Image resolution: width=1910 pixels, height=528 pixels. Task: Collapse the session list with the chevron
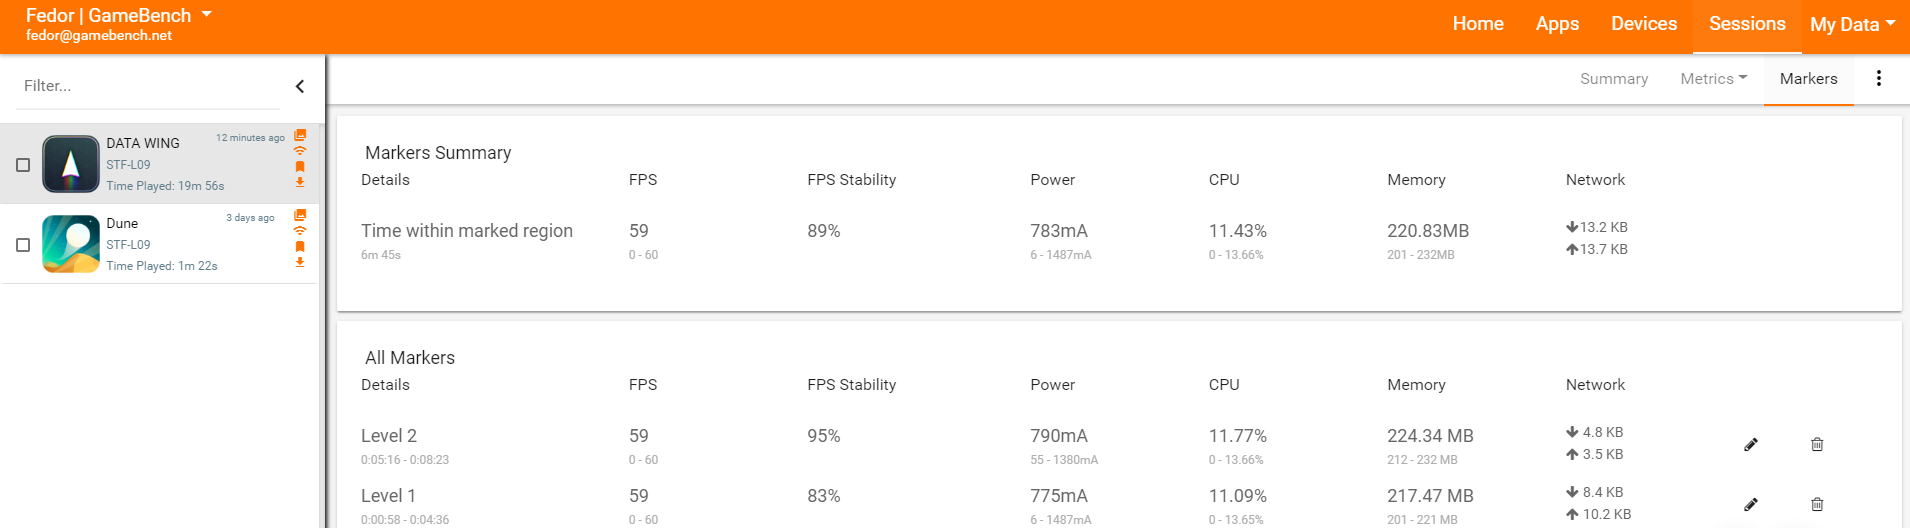[x=300, y=87]
